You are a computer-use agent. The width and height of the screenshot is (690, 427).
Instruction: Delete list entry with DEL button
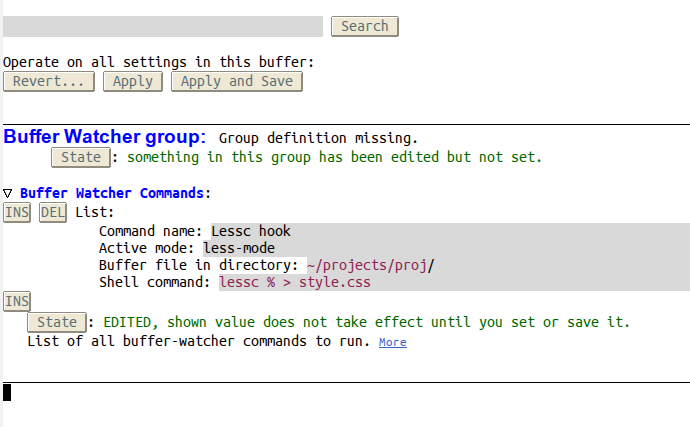[x=53, y=213]
